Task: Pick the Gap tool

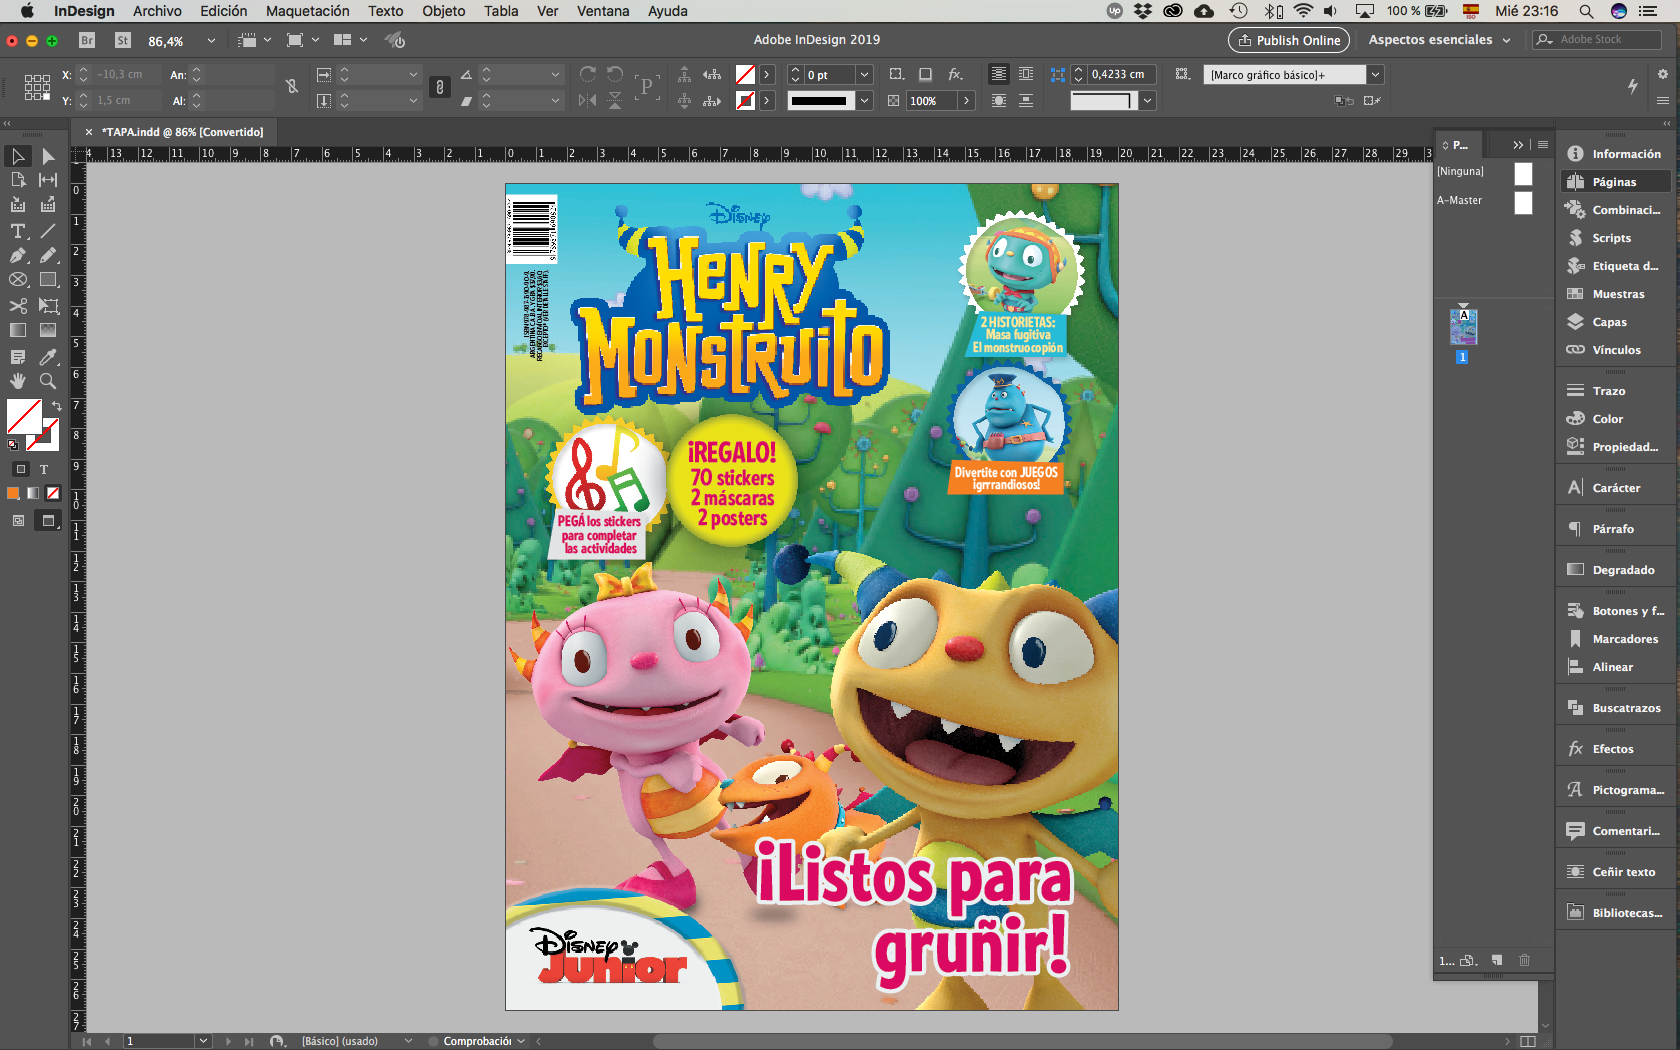Action: click(x=48, y=180)
